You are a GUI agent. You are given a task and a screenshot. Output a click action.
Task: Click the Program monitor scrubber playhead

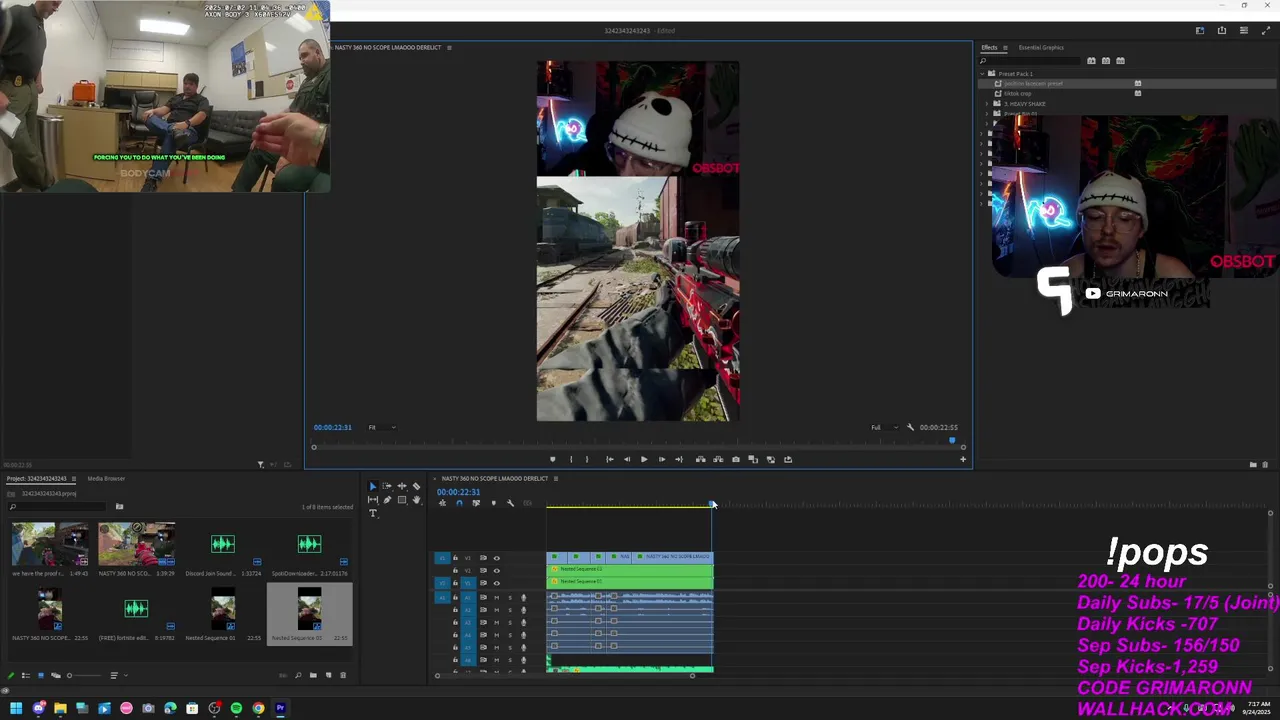(952, 440)
